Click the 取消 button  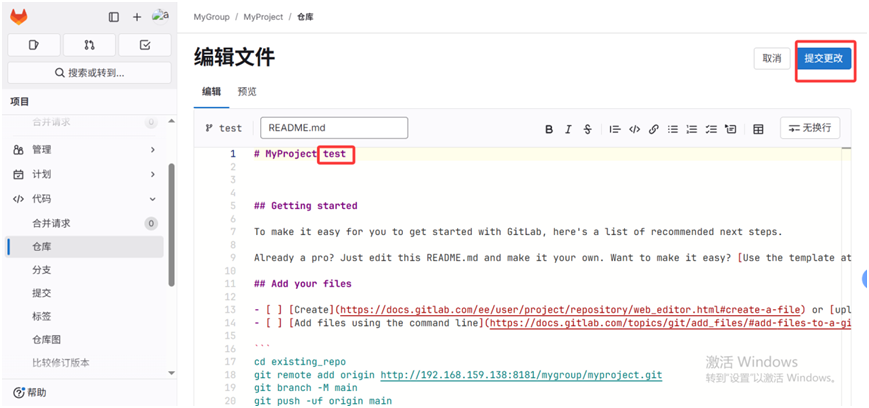click(771, 58)
